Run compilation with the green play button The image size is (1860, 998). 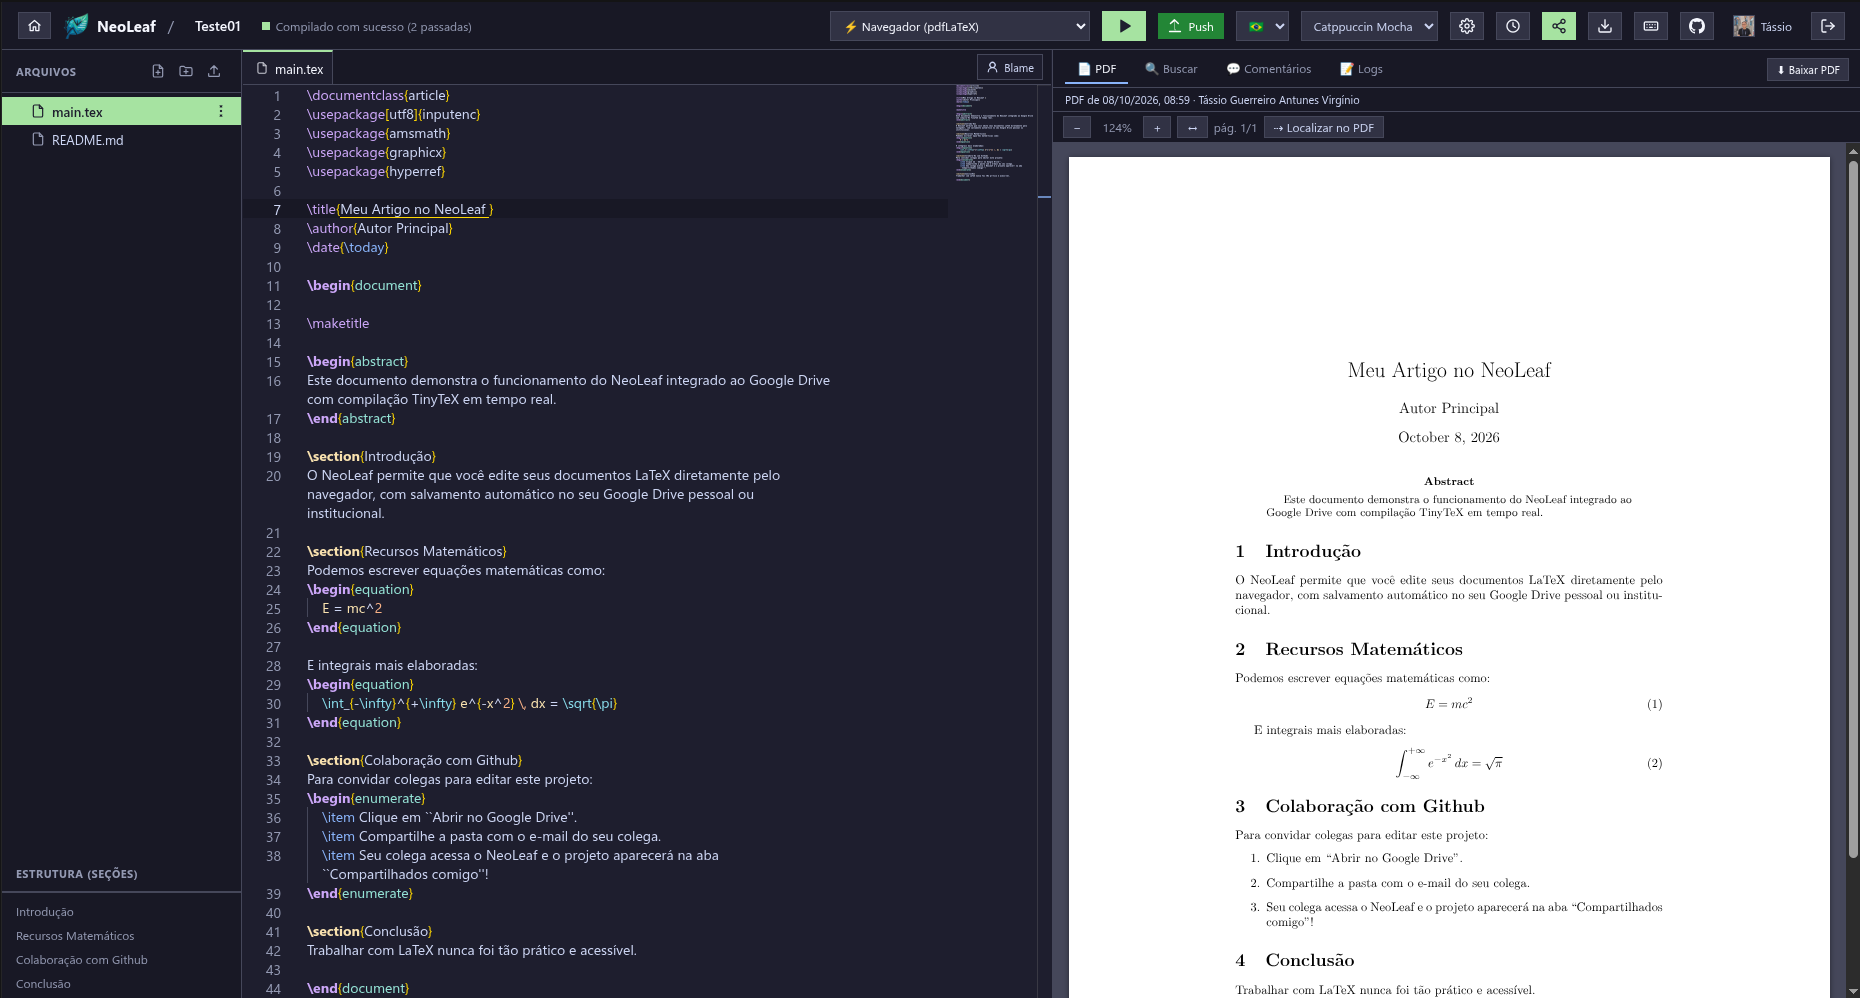(1124, 26)
